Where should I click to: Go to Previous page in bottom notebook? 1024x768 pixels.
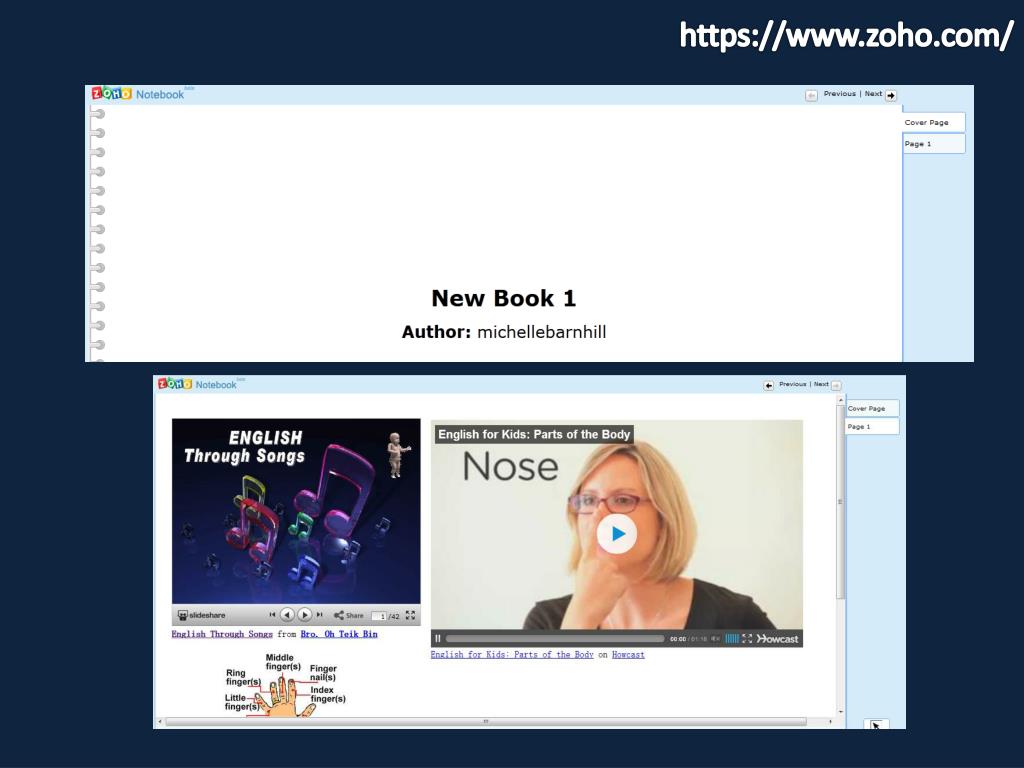click(x=792, y=384)
